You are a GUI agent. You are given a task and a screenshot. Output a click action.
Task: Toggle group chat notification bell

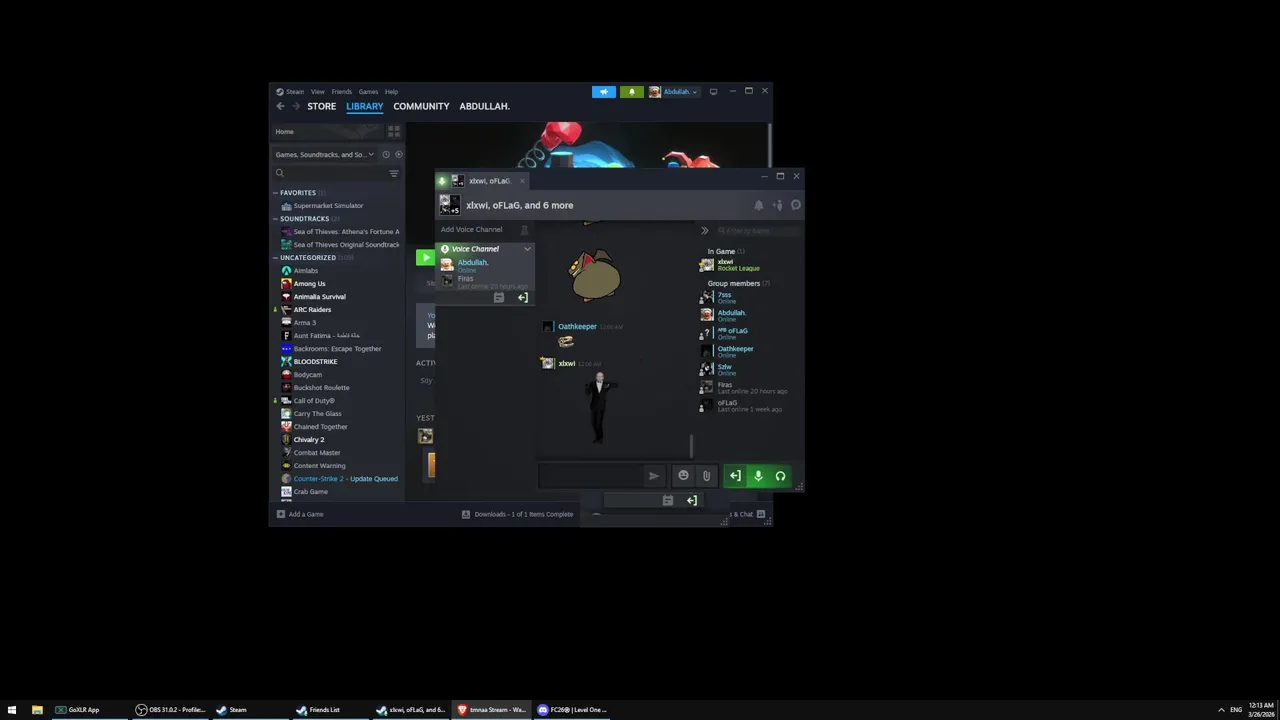pos(758,205)
